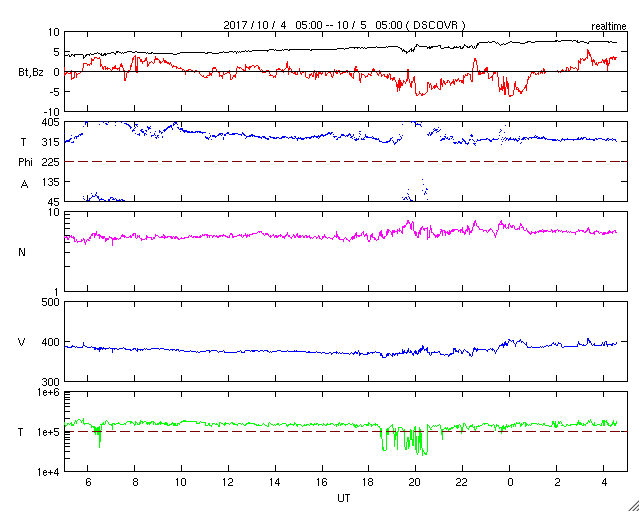Click the "1e+6" temperature tick
The height and width of the screenshot is (512, 640).
48,392
